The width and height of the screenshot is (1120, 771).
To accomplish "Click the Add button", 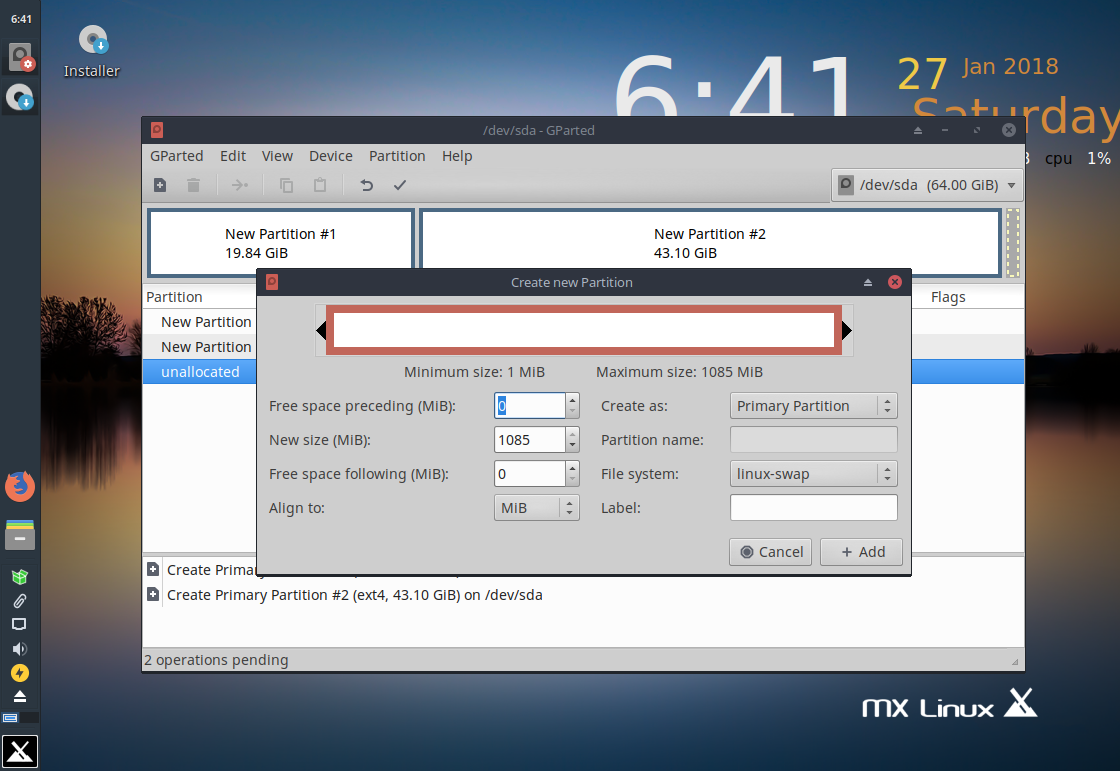I will point(861,552).
